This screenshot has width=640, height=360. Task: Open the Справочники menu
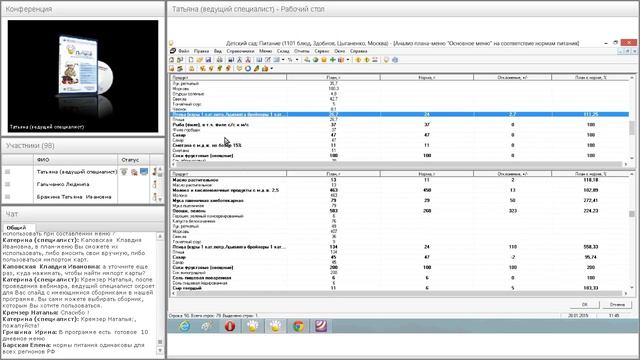click(240, 51)
